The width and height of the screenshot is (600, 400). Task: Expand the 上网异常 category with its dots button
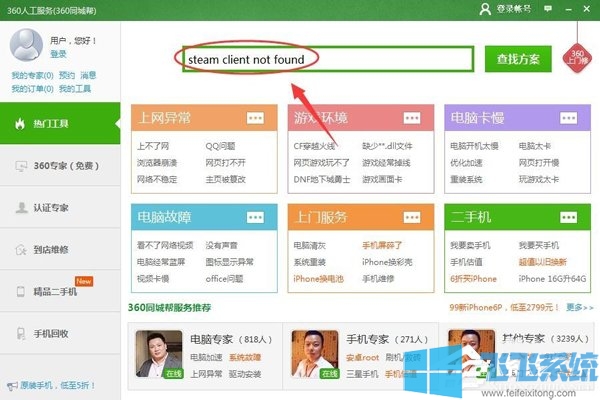click(x=255, y=118)
